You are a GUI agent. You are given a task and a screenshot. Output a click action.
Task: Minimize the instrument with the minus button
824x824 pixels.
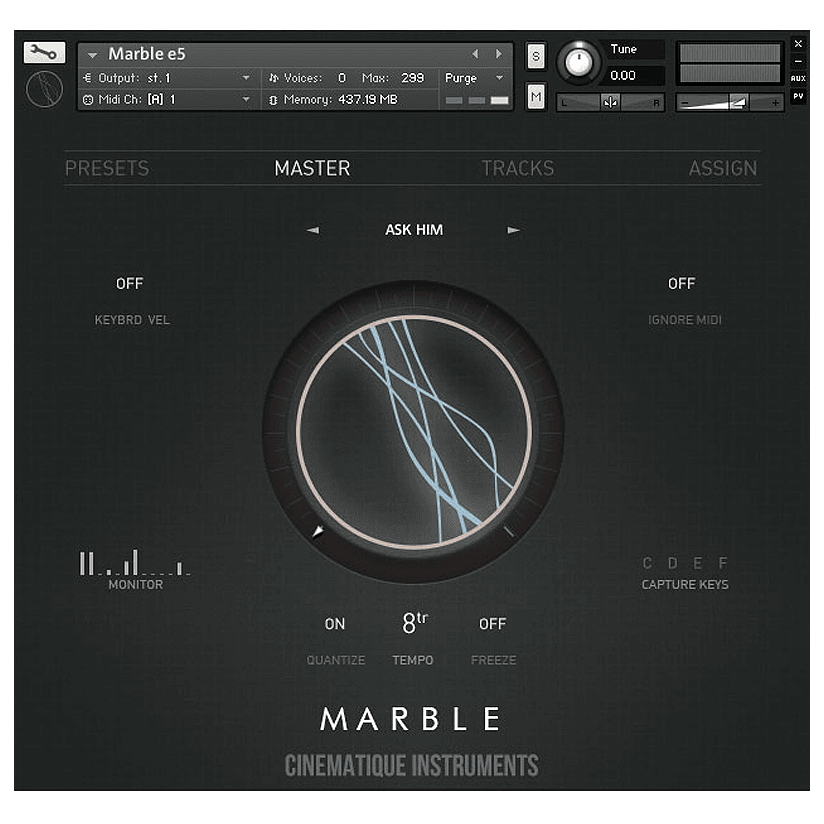[798, 61]
